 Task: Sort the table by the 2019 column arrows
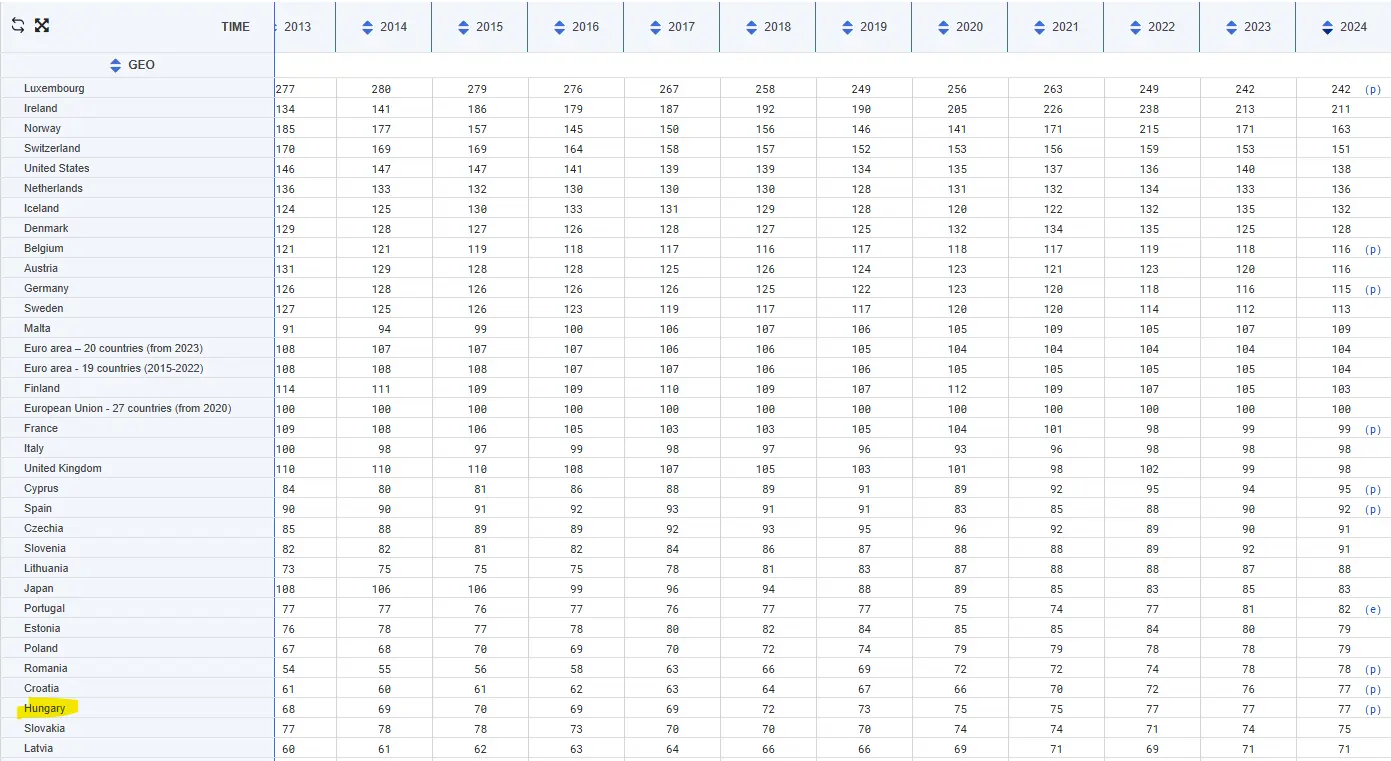[x=847, y=27]
